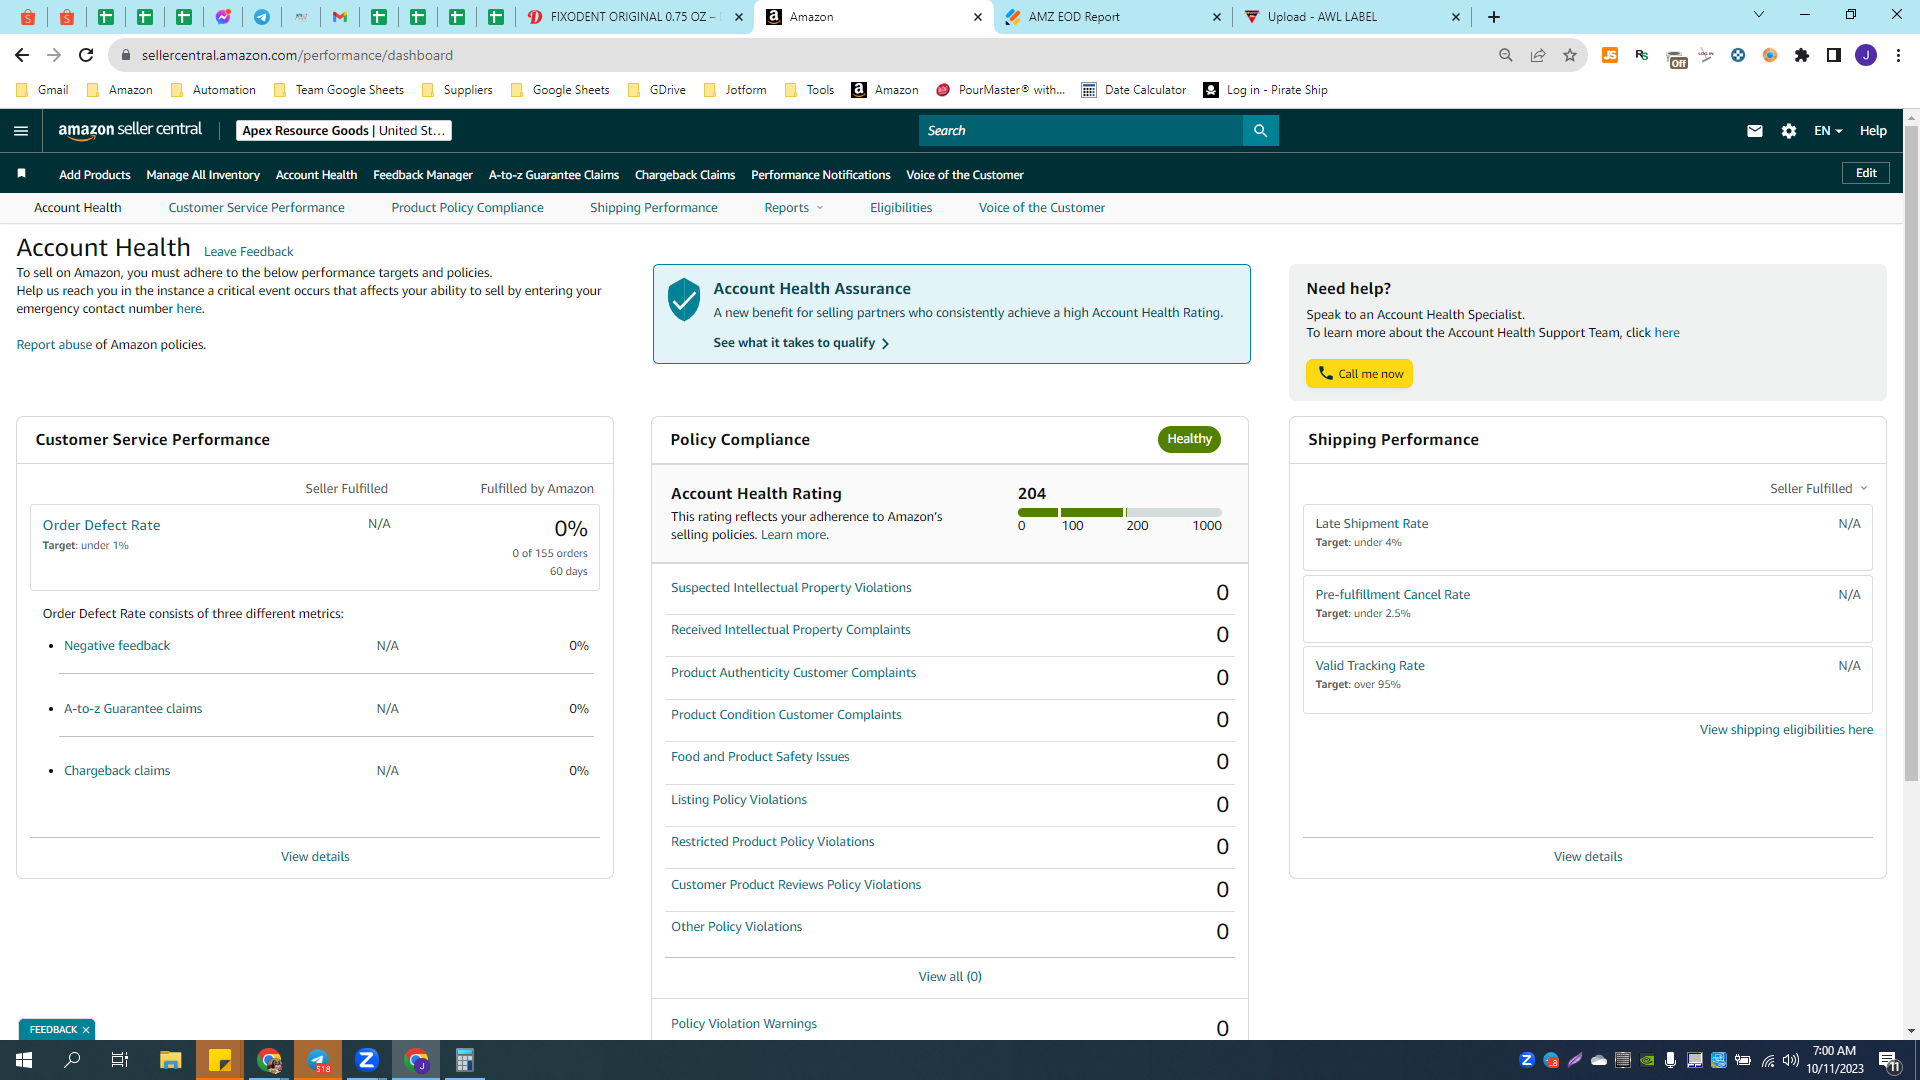Select the Customer Service Performance tab

(256, 208)
